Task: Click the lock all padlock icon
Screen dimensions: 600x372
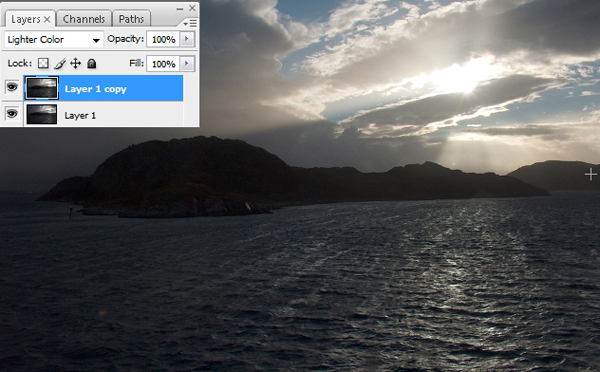Action: (x=91, y=63)
